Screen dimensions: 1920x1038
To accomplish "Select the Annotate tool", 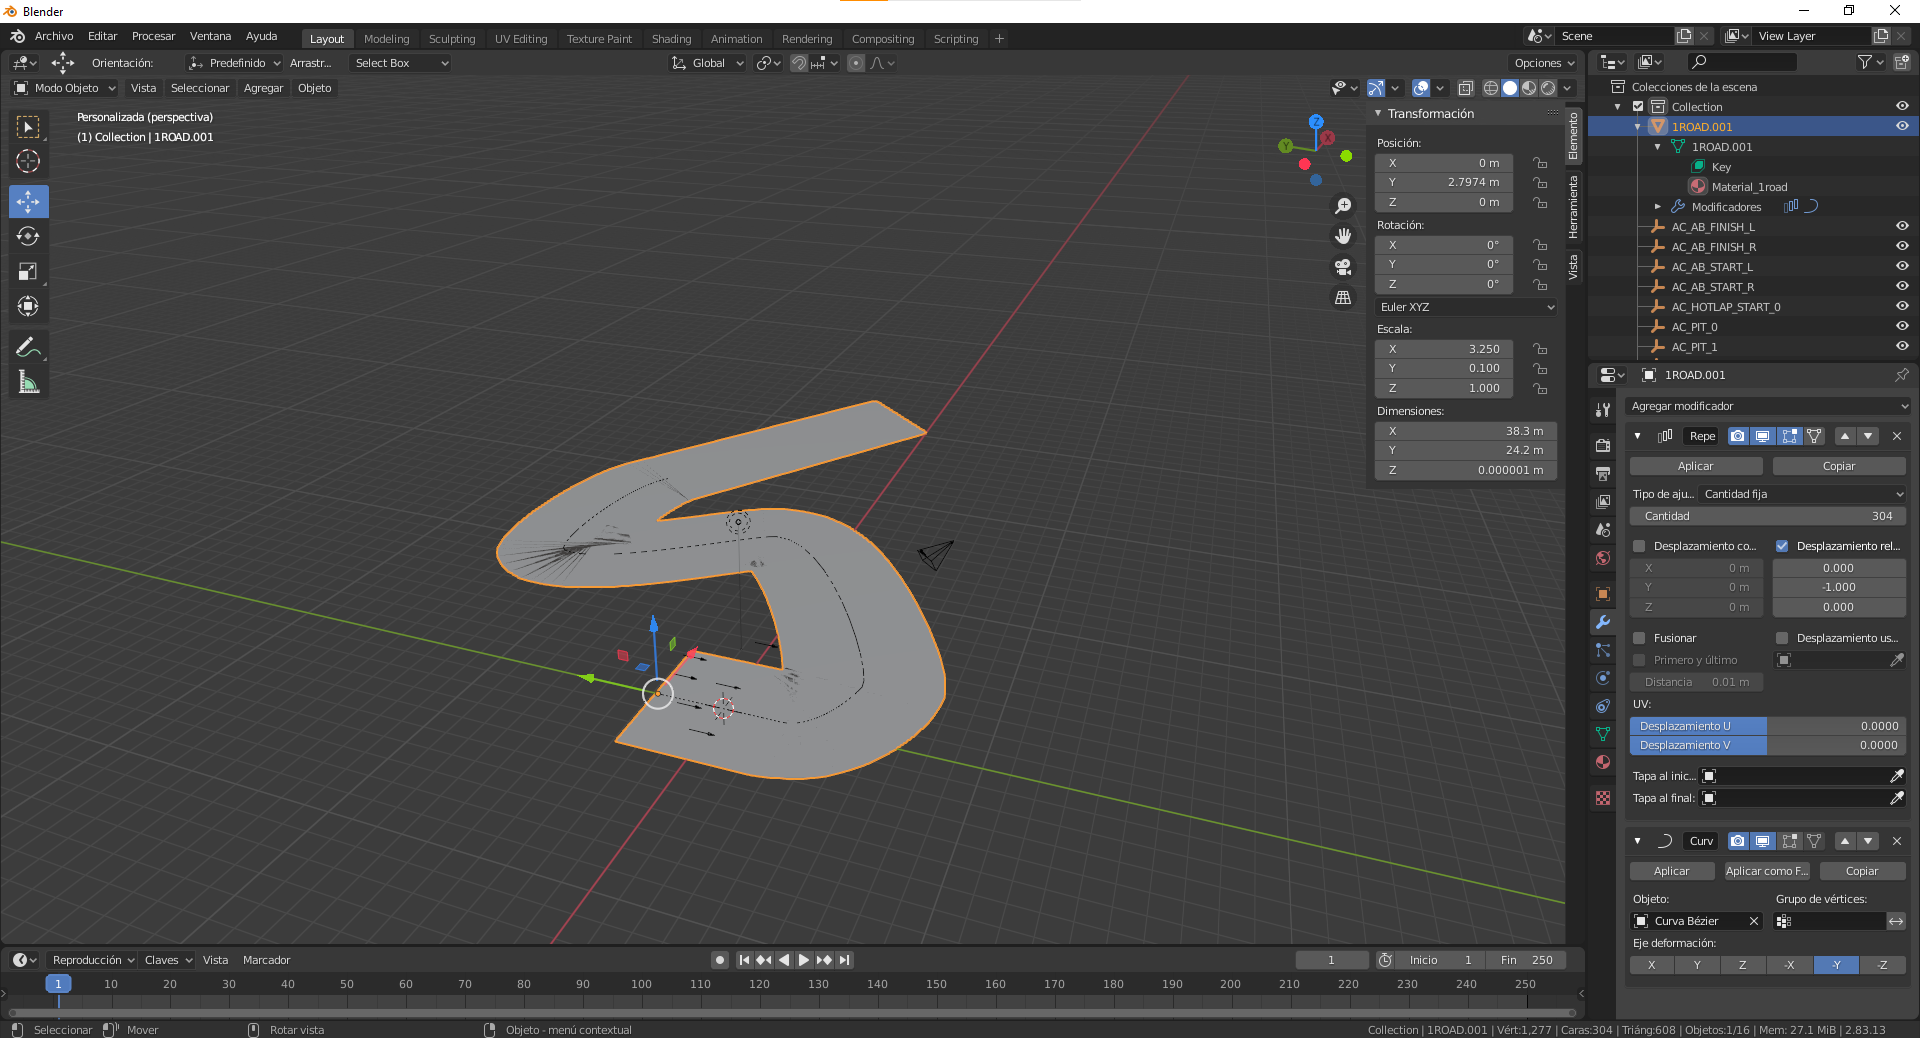I will point(28,347).
